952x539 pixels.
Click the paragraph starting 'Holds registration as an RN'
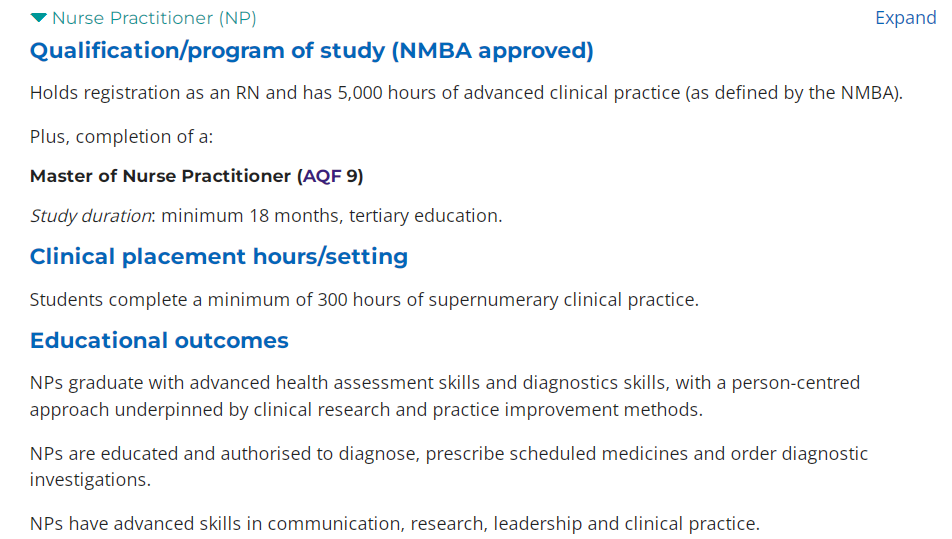coord(466,93)
